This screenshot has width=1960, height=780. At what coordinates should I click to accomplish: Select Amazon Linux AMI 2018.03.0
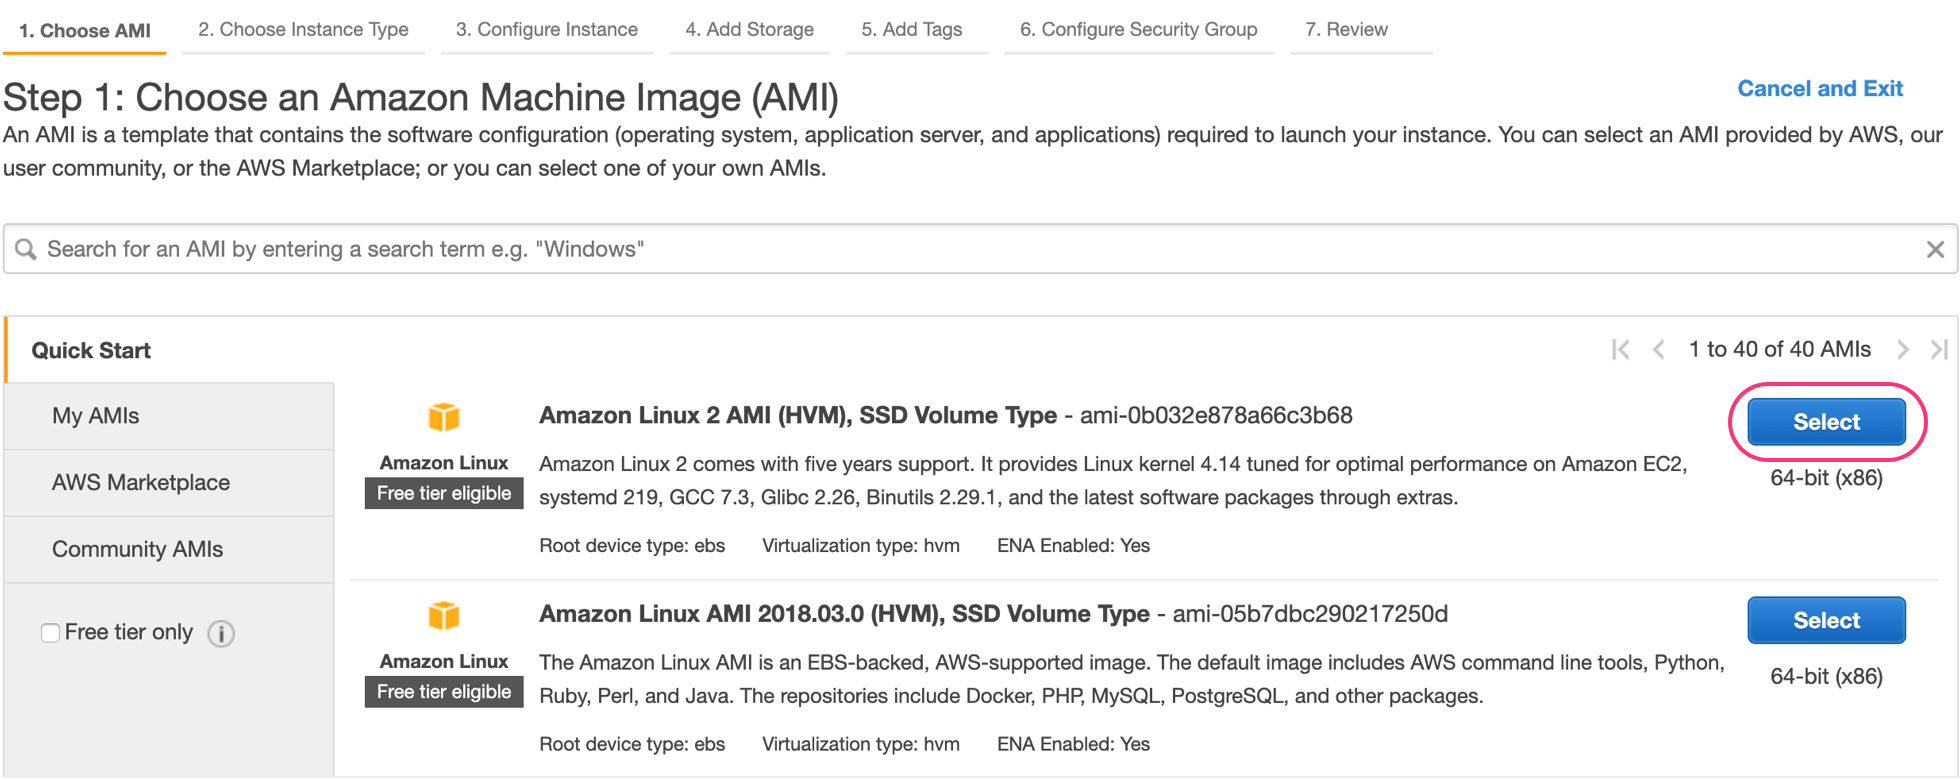(x=1826, y=621)
